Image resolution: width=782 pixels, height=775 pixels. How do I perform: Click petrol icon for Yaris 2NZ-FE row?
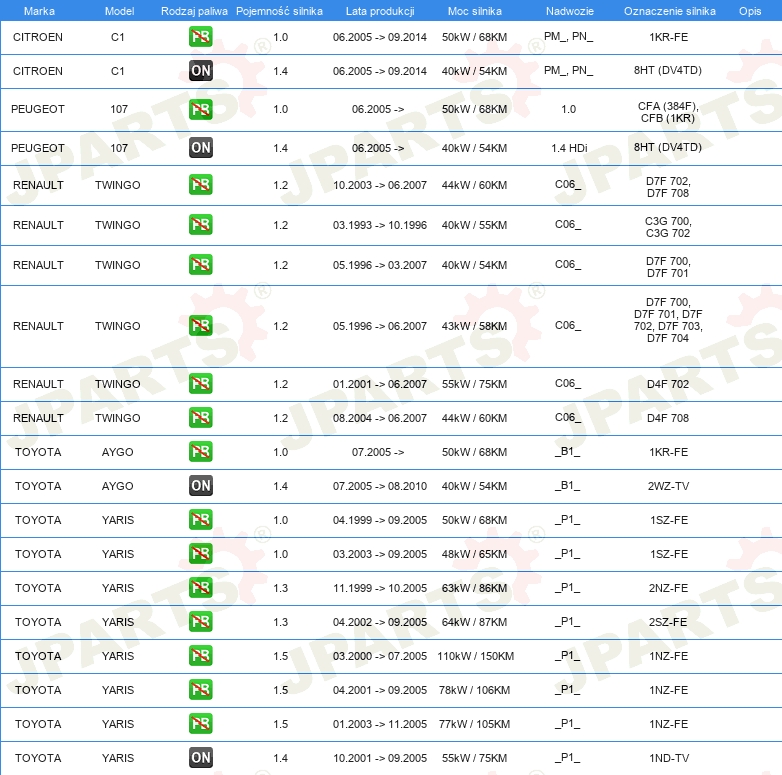click(200, 587)
